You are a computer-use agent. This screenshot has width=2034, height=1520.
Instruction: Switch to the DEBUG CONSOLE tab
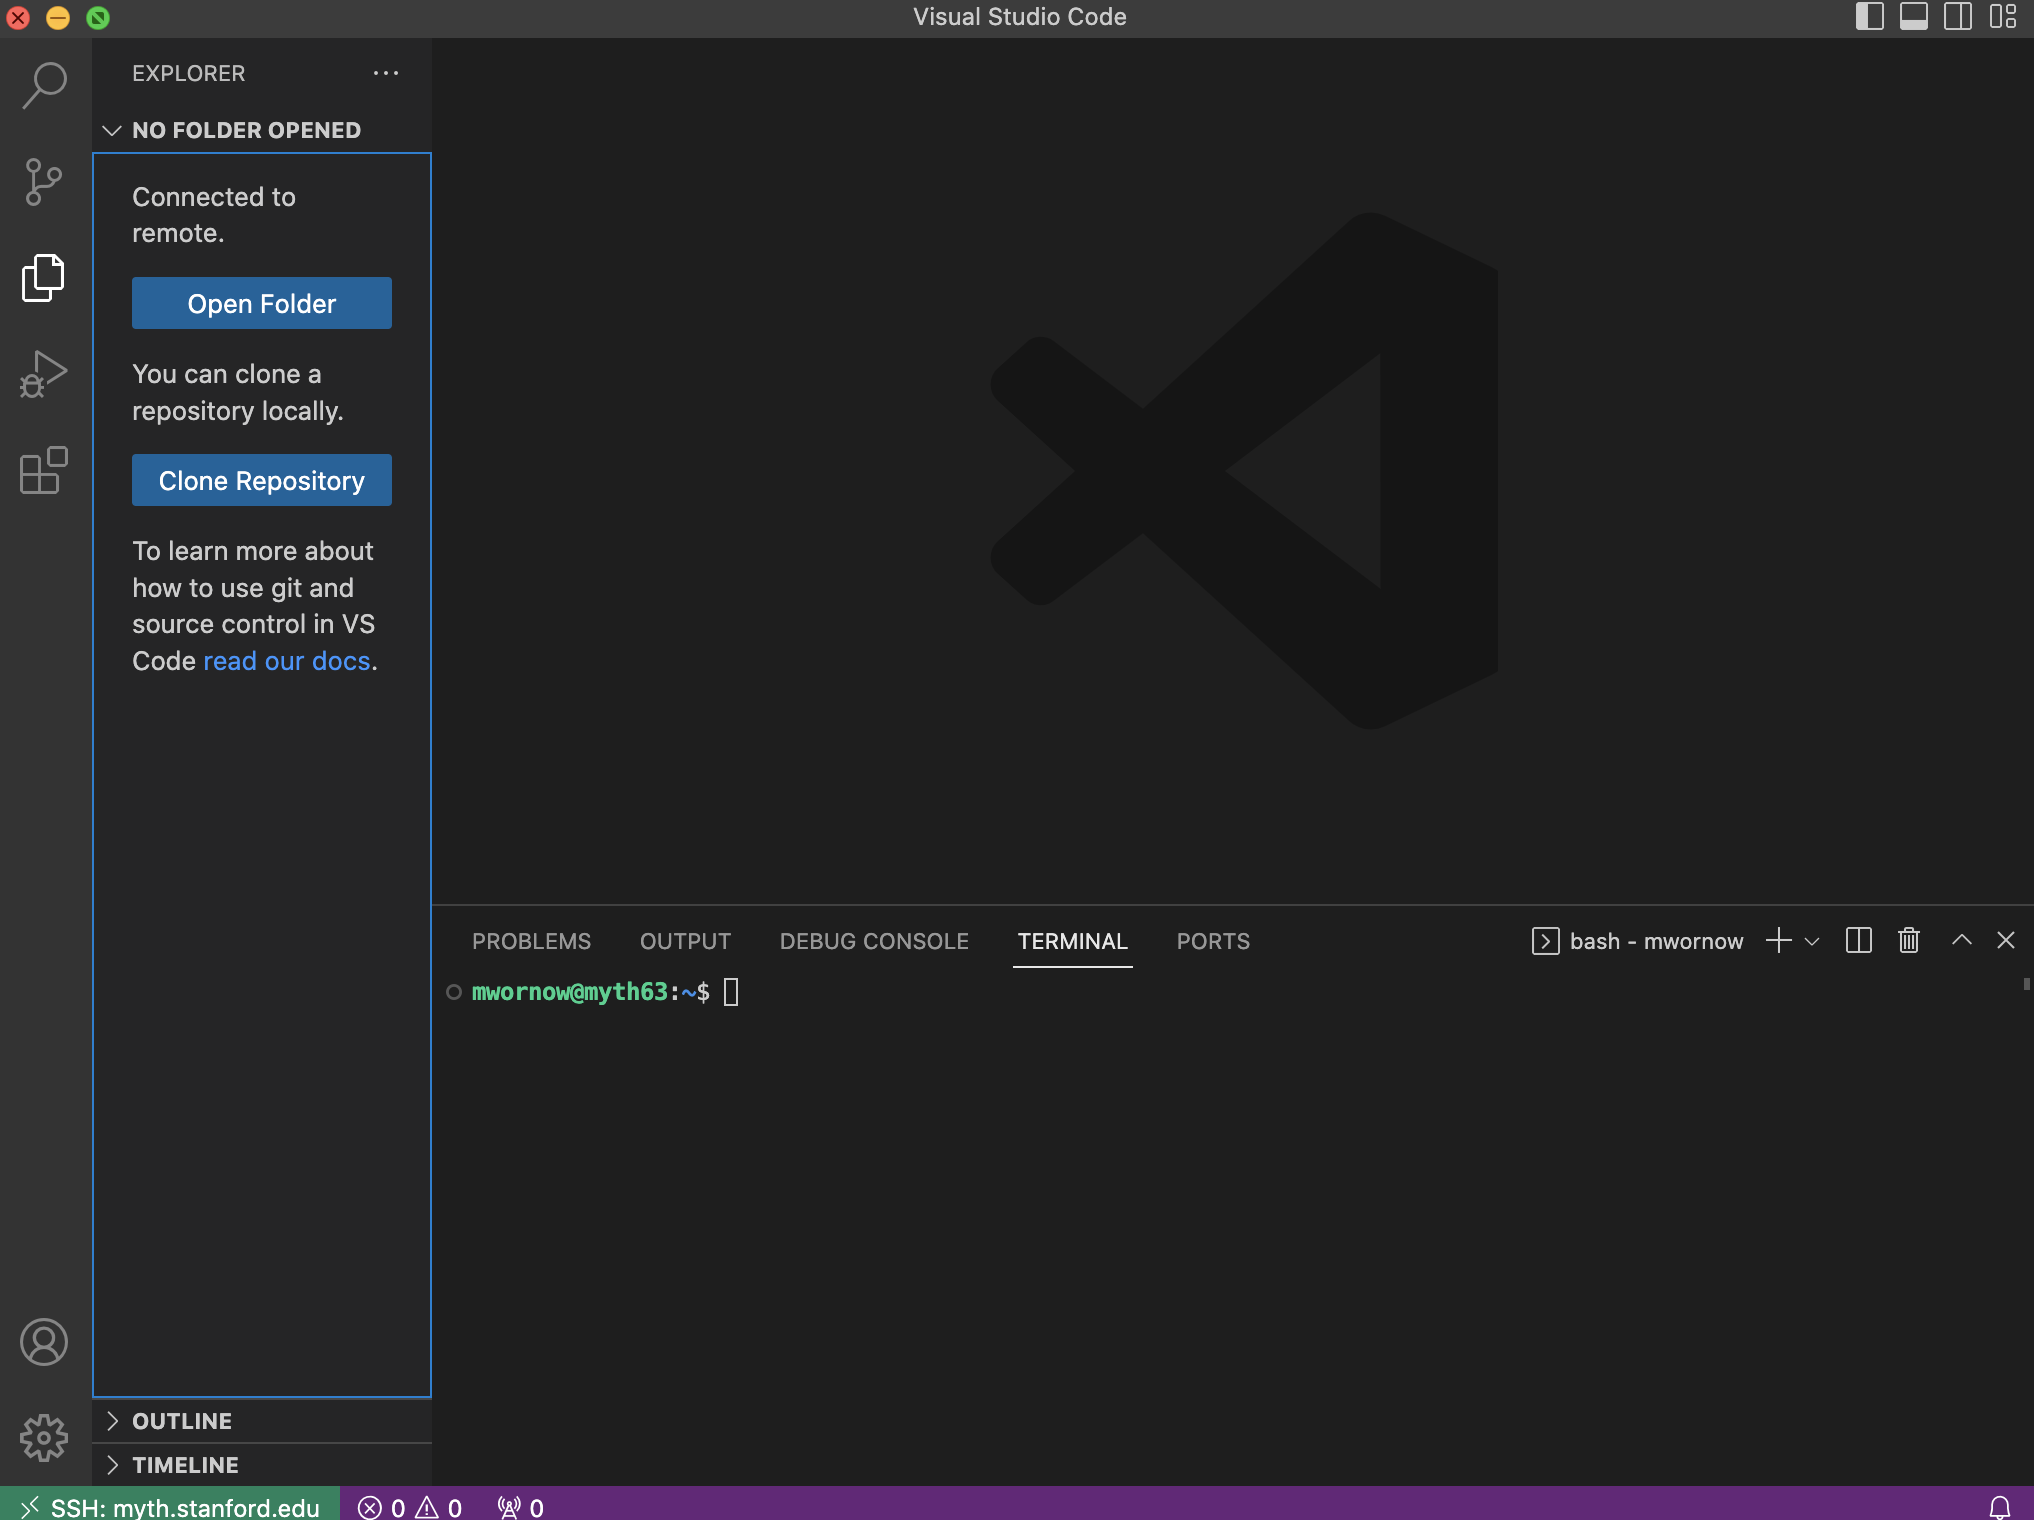(874, 941)
